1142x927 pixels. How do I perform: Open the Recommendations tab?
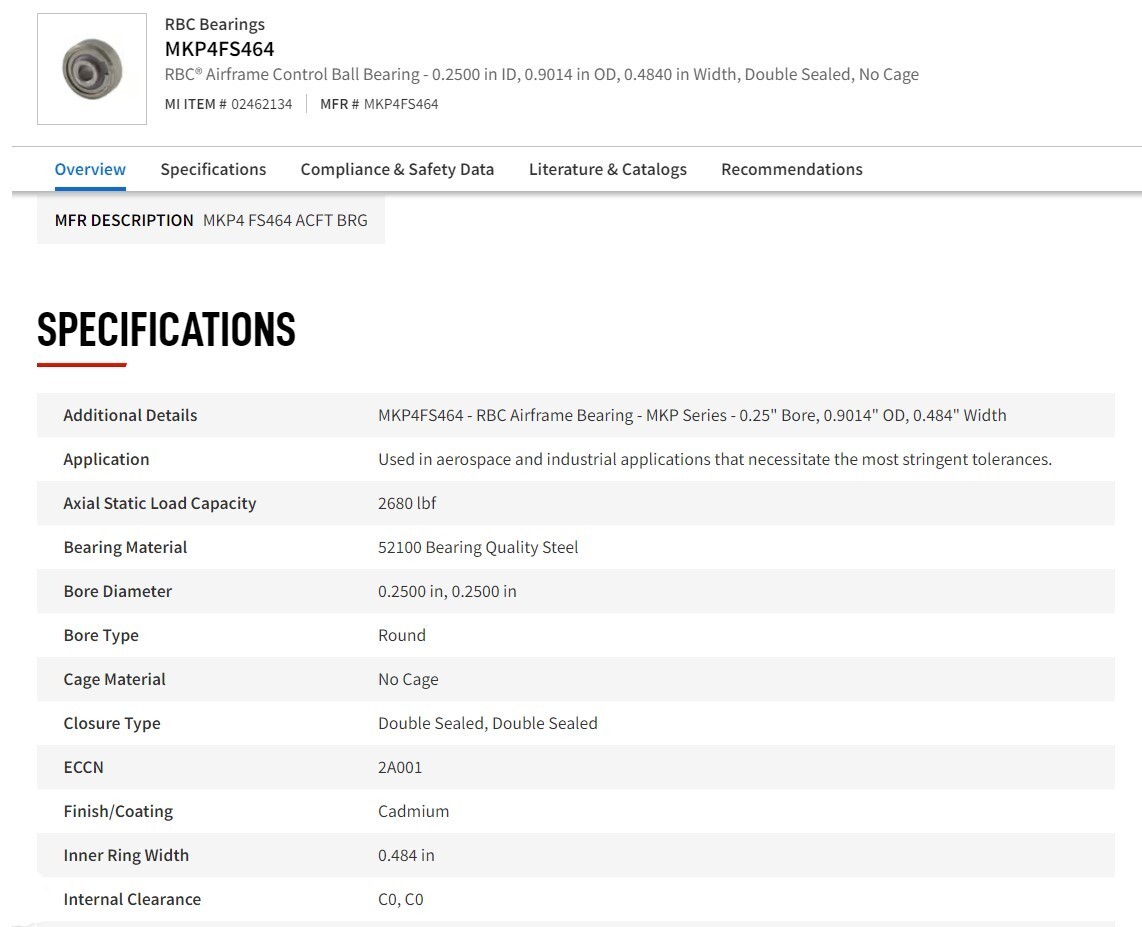pyautogui.click(x=792, y=169)
